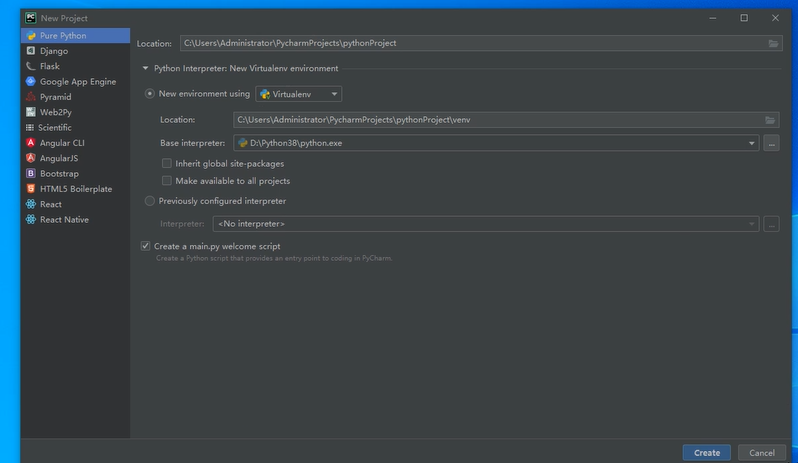Minimize the New Project window
The height and width of the screenshot is (463, 798).
coord(712,18)
